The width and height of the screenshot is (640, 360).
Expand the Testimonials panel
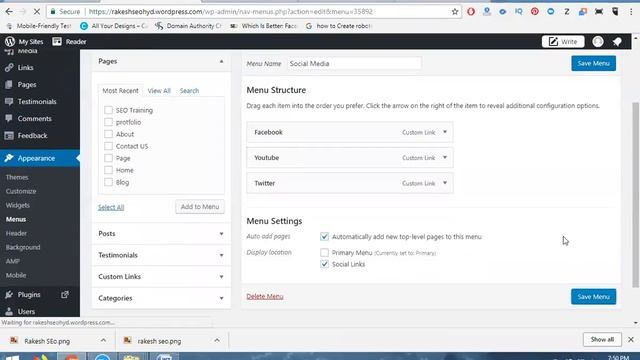221,255
